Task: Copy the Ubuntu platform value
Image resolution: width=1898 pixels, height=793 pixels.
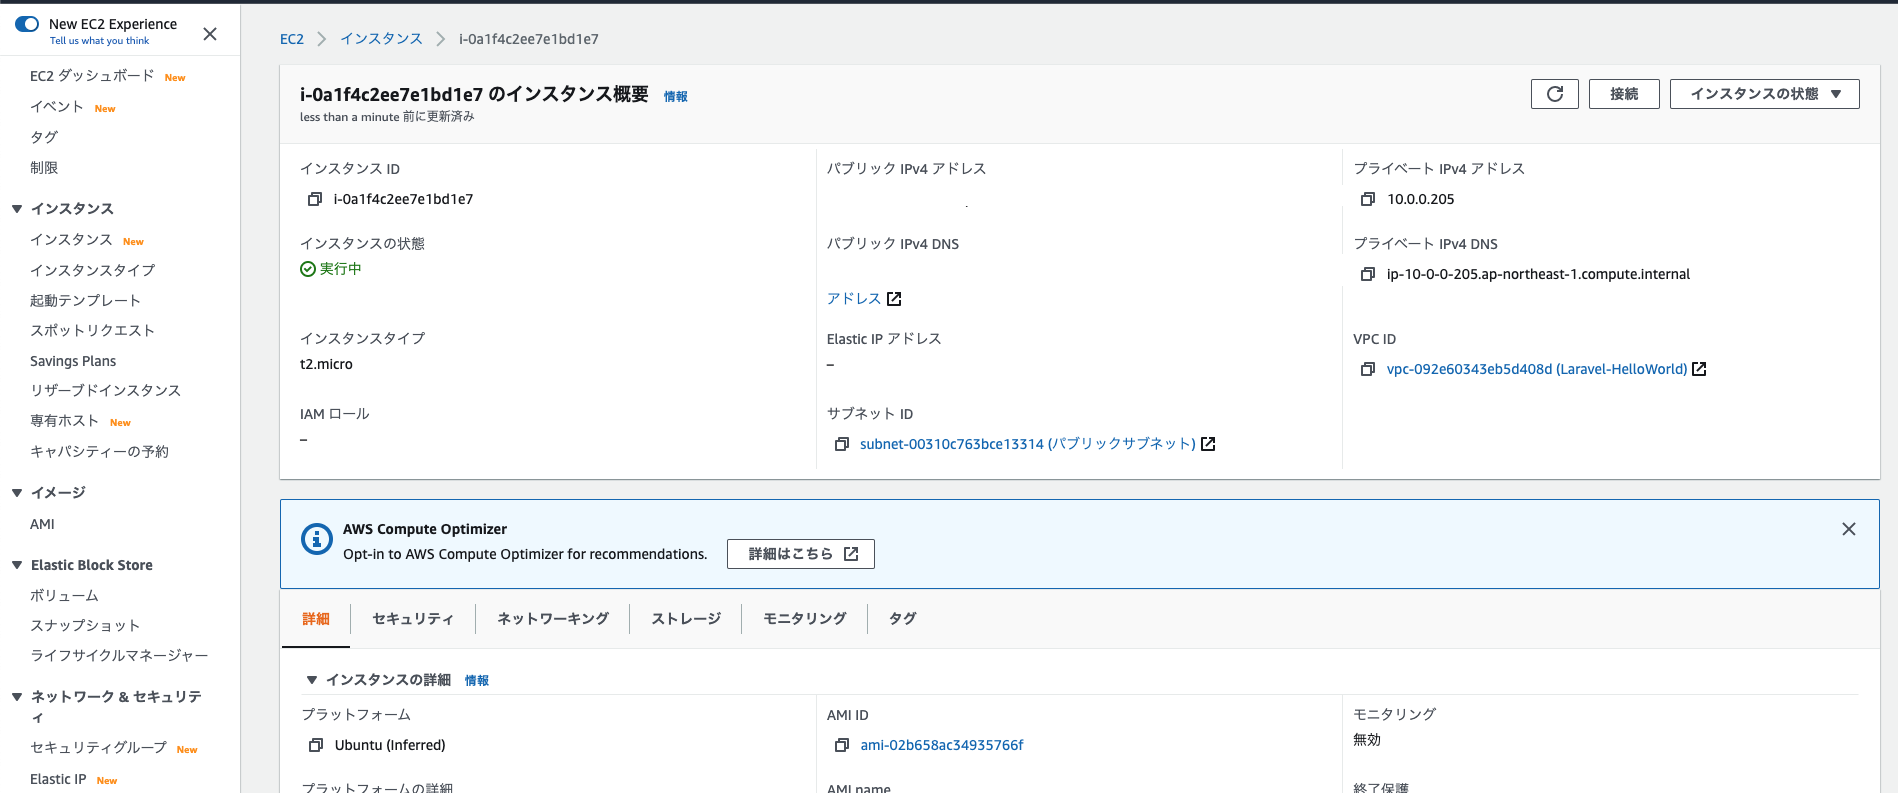Action: pyautogui.click(x=316, y=745)
